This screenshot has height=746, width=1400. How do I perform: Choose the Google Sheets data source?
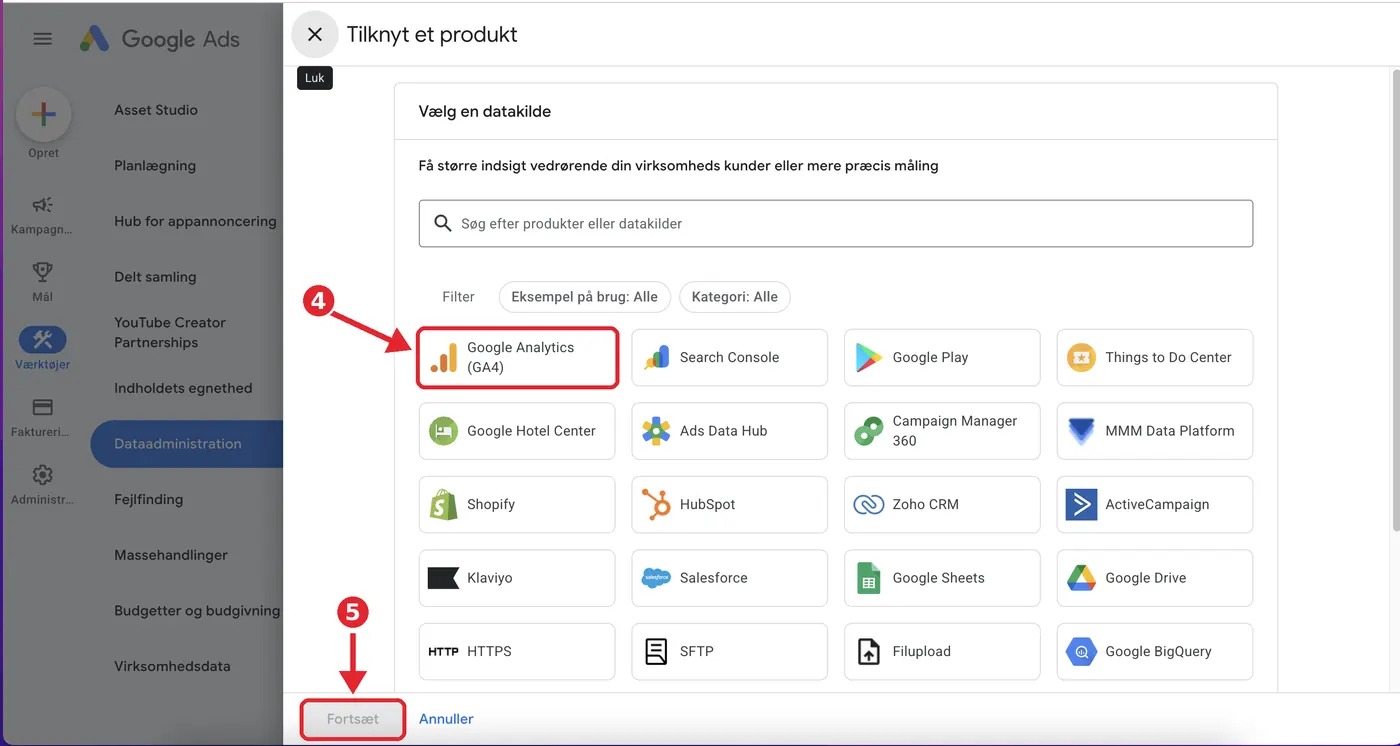click(942, 578)
